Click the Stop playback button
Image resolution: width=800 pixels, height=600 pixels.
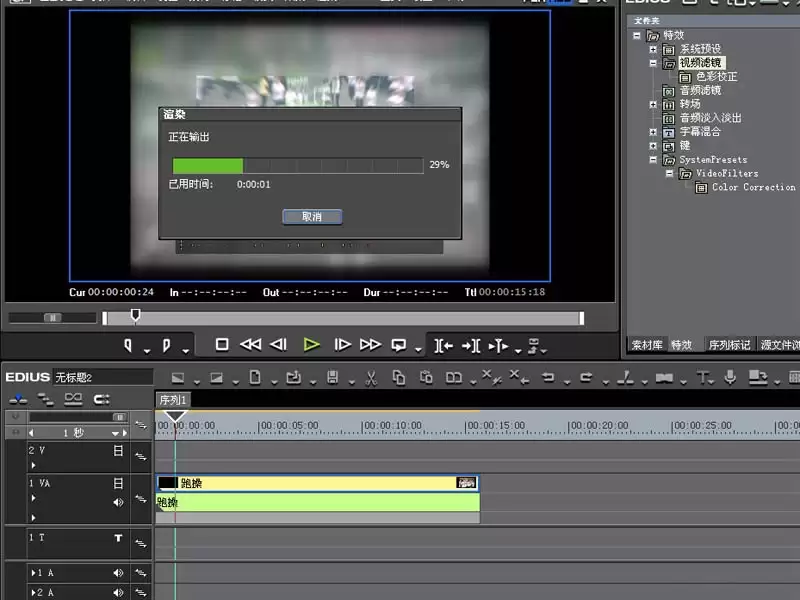point(222,345)
